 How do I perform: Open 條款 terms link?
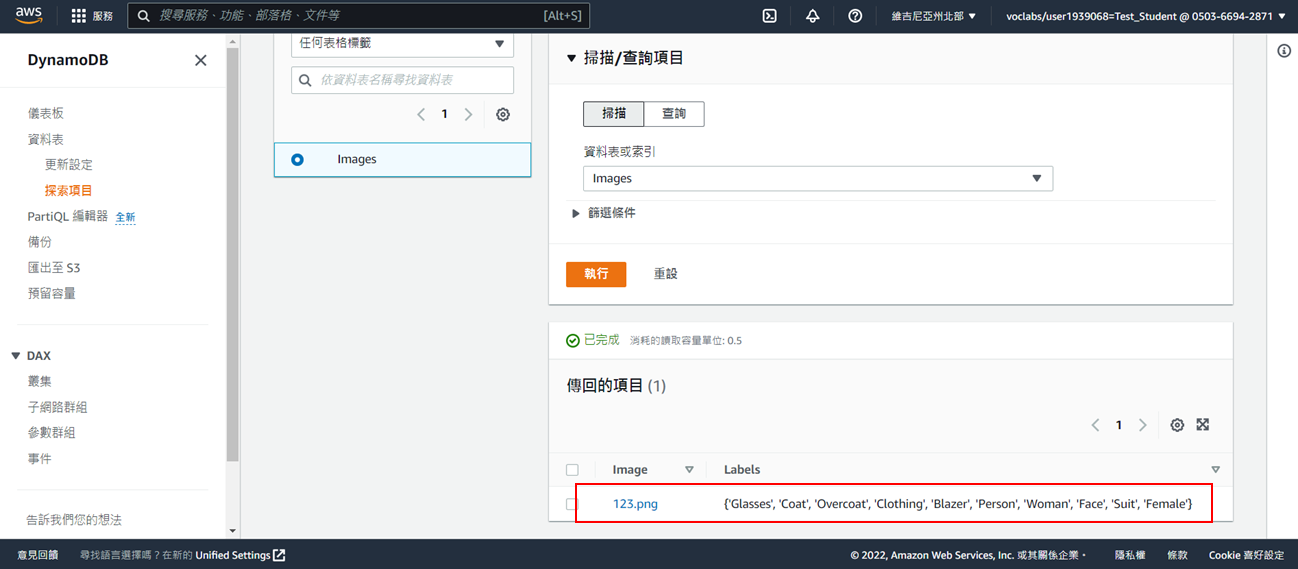point(1178,555)
